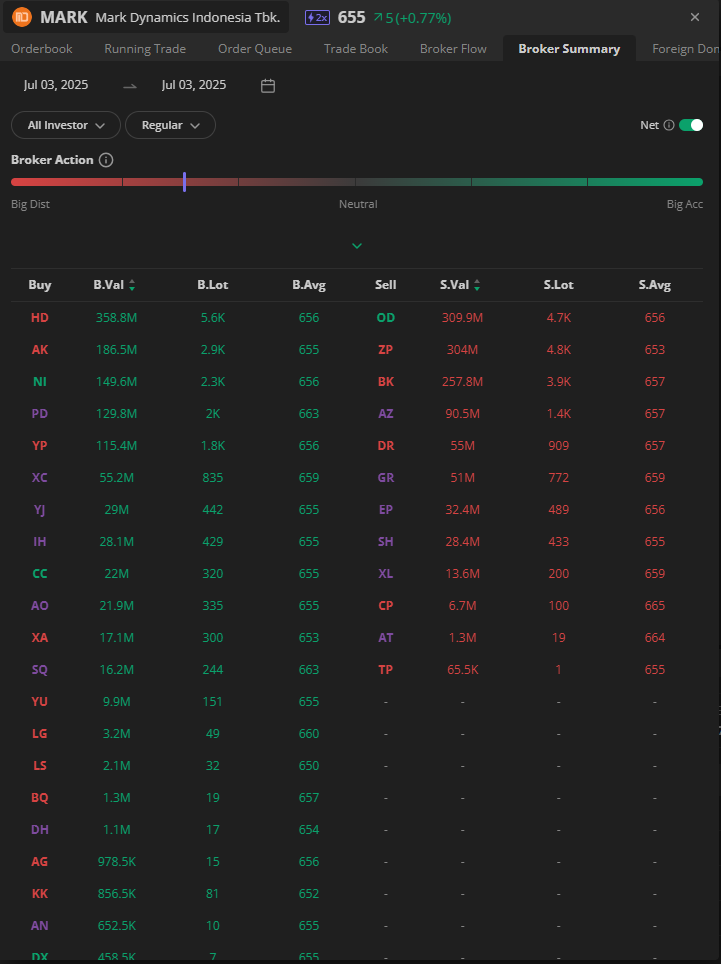Click the Broker Action slider marker
The height and width of the screenshot is (964, 721).
184,182
